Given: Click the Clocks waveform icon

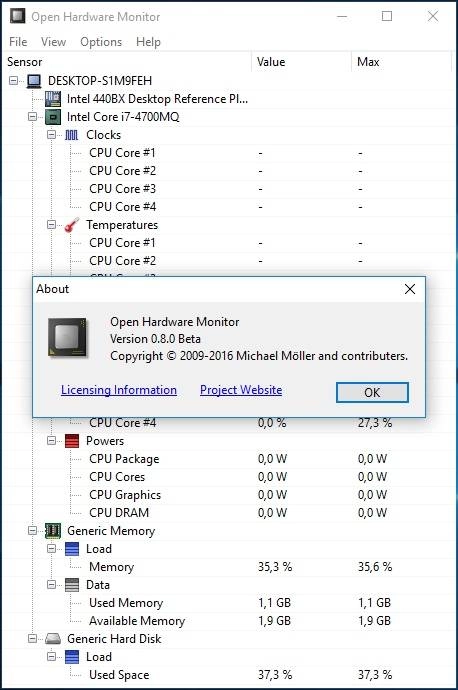Looking at the screenshot, I should click(x=72, y=135).
